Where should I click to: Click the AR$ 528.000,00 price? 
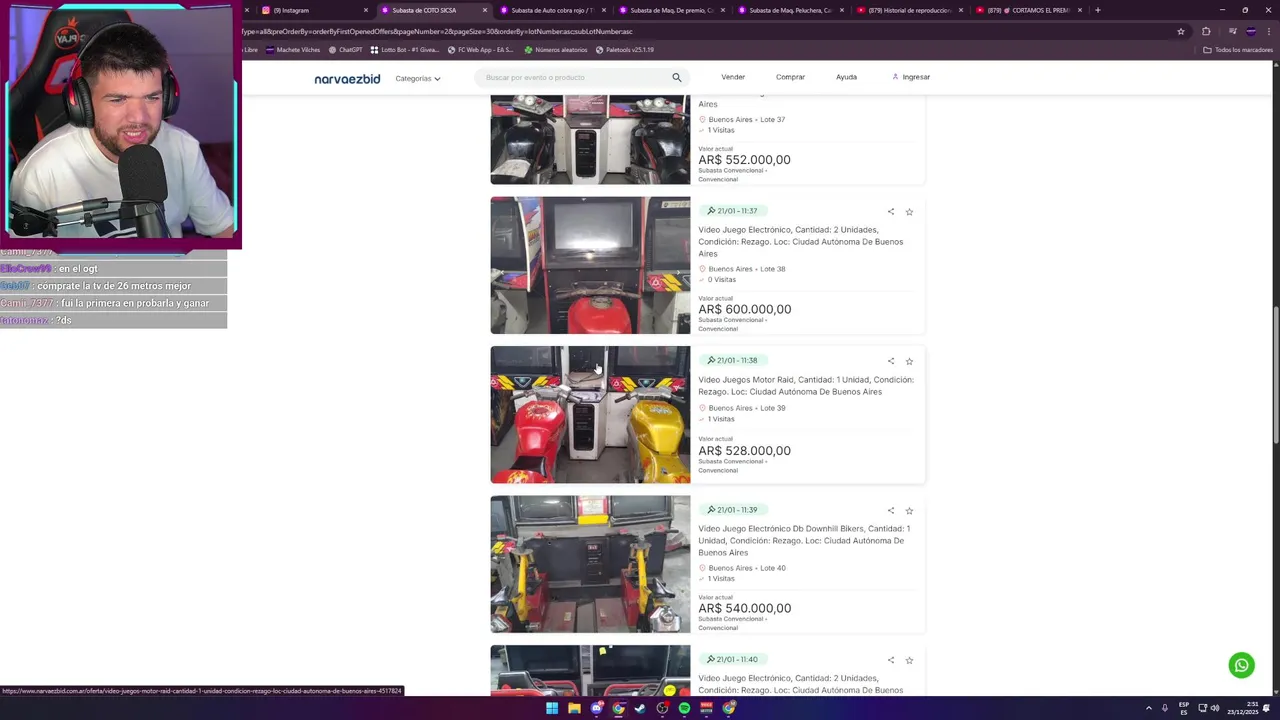(744, 451)
